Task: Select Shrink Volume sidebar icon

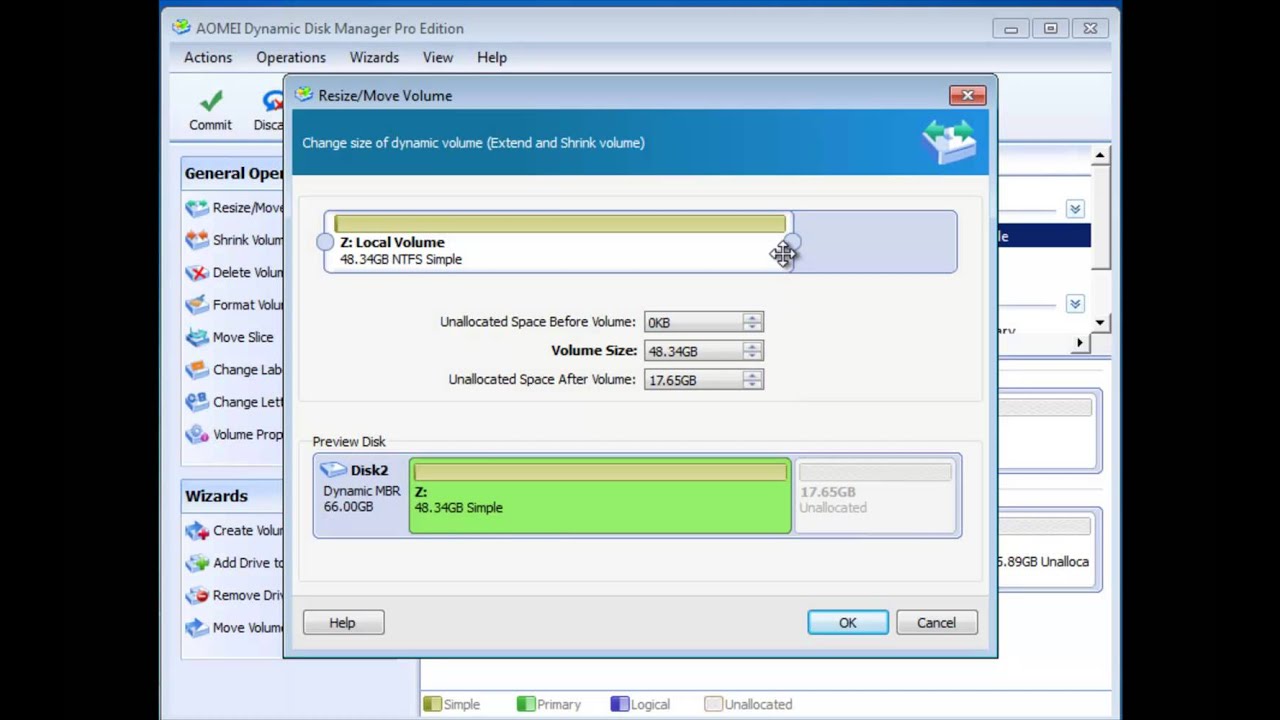Action: [x=197, y=240]
